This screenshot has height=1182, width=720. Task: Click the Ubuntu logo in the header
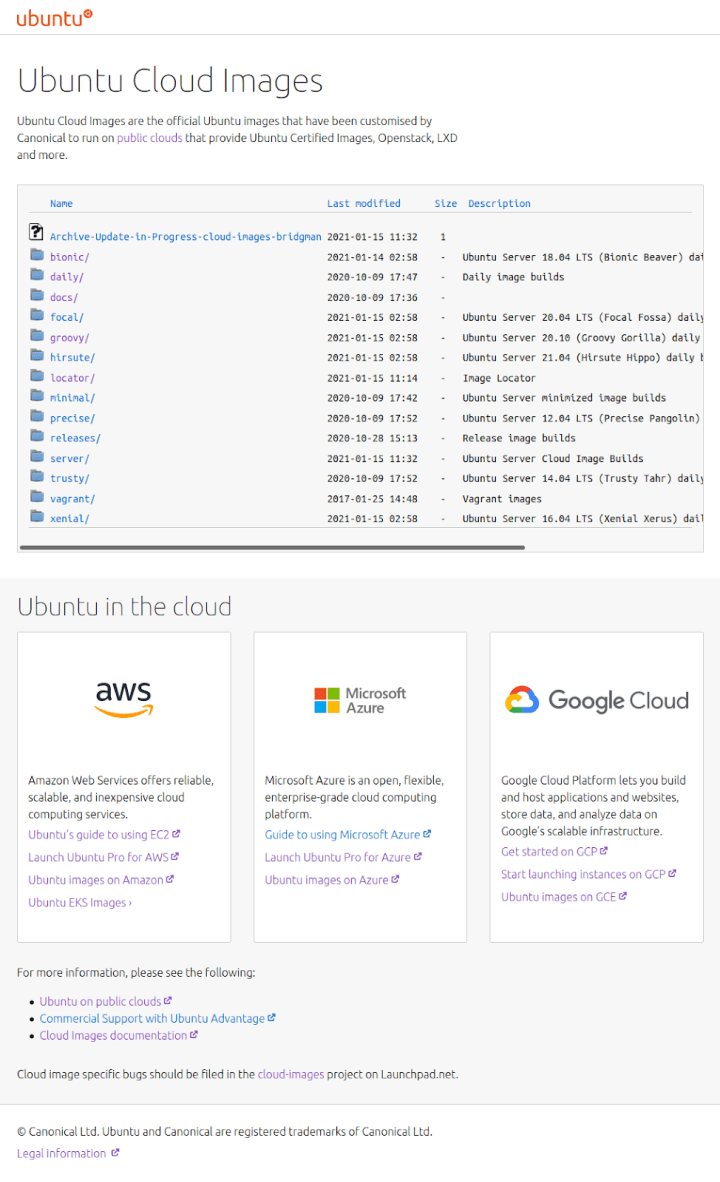[54, 17]
